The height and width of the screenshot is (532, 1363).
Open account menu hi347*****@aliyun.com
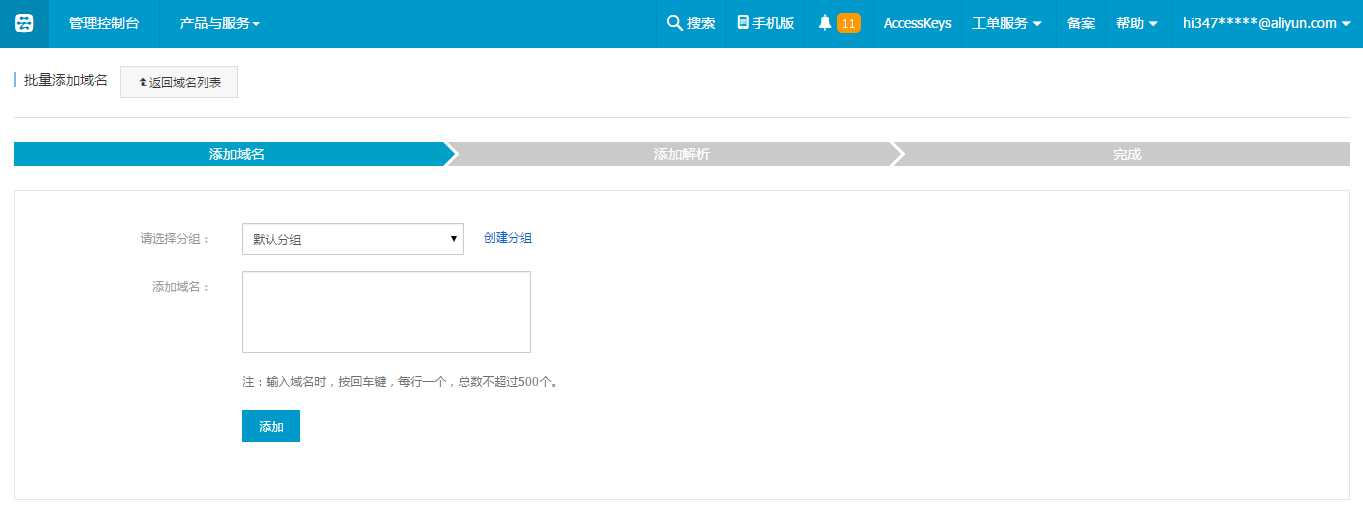coord(1266,23)
